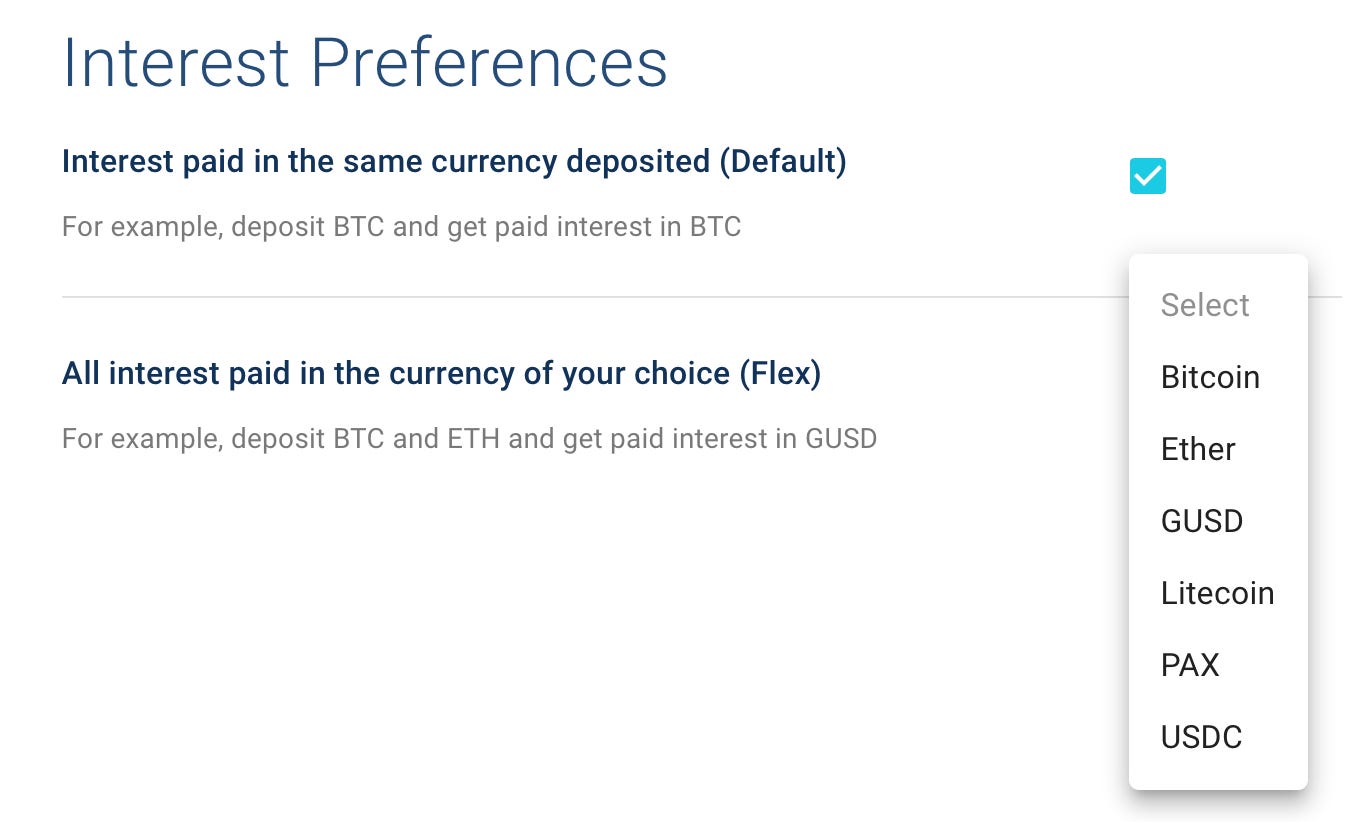Viewport: 1352px width, 822px height.
Task: Choose Bitcoin from the currency dropdown
Action: click(x=1209, y=377)
